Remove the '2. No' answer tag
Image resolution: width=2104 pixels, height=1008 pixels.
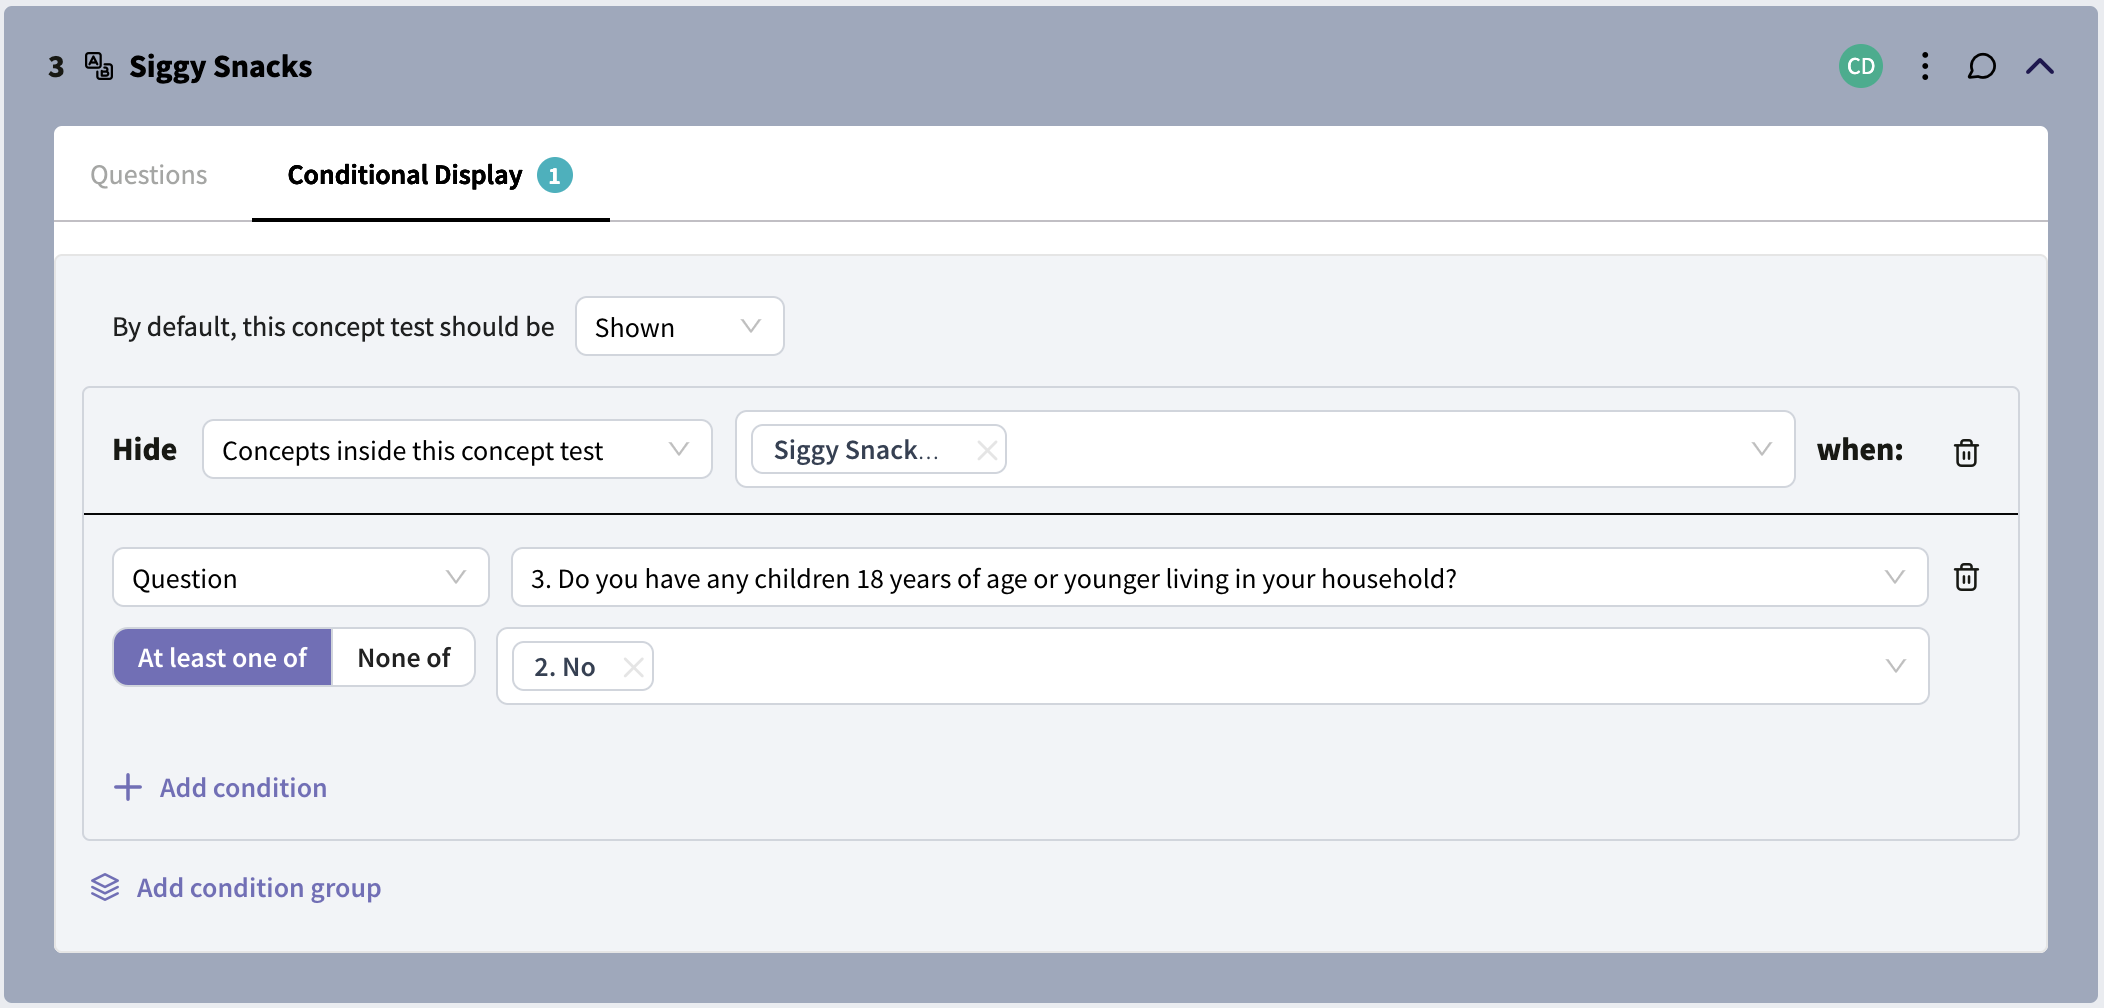pyautogui.click(x=633, y=667)
